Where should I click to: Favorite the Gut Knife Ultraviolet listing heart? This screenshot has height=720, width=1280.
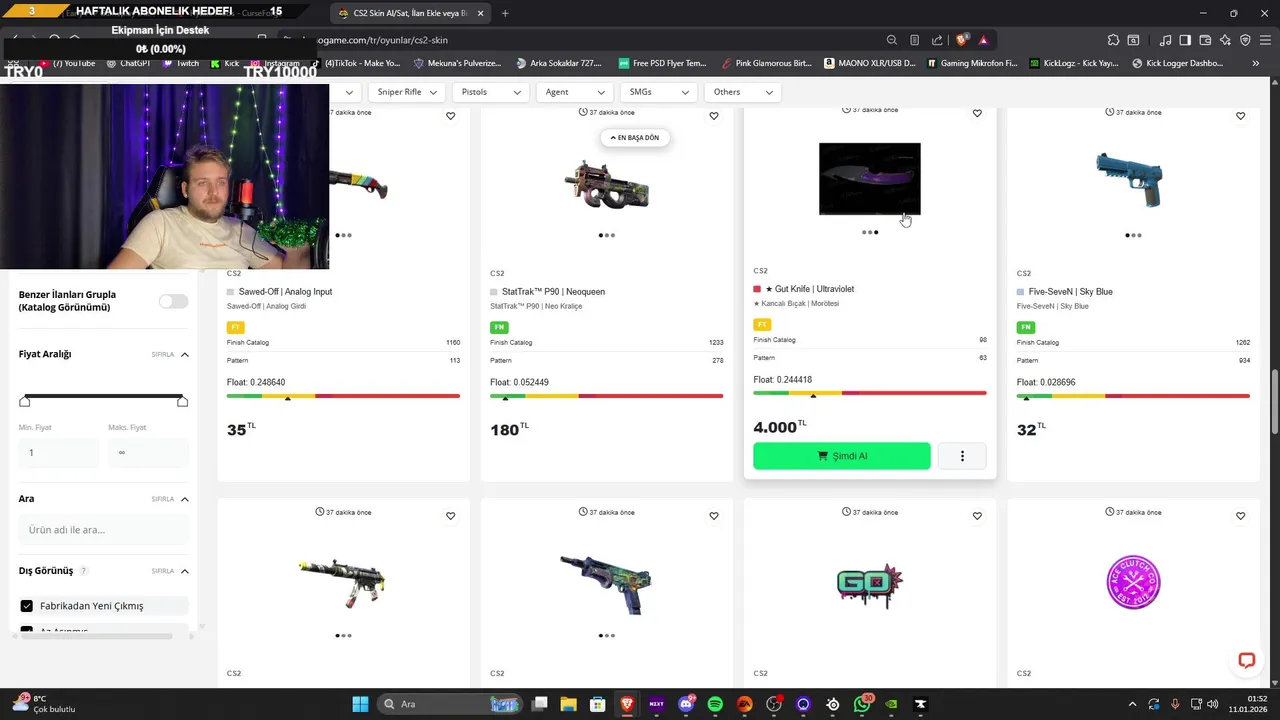click(x=977, y=113)
